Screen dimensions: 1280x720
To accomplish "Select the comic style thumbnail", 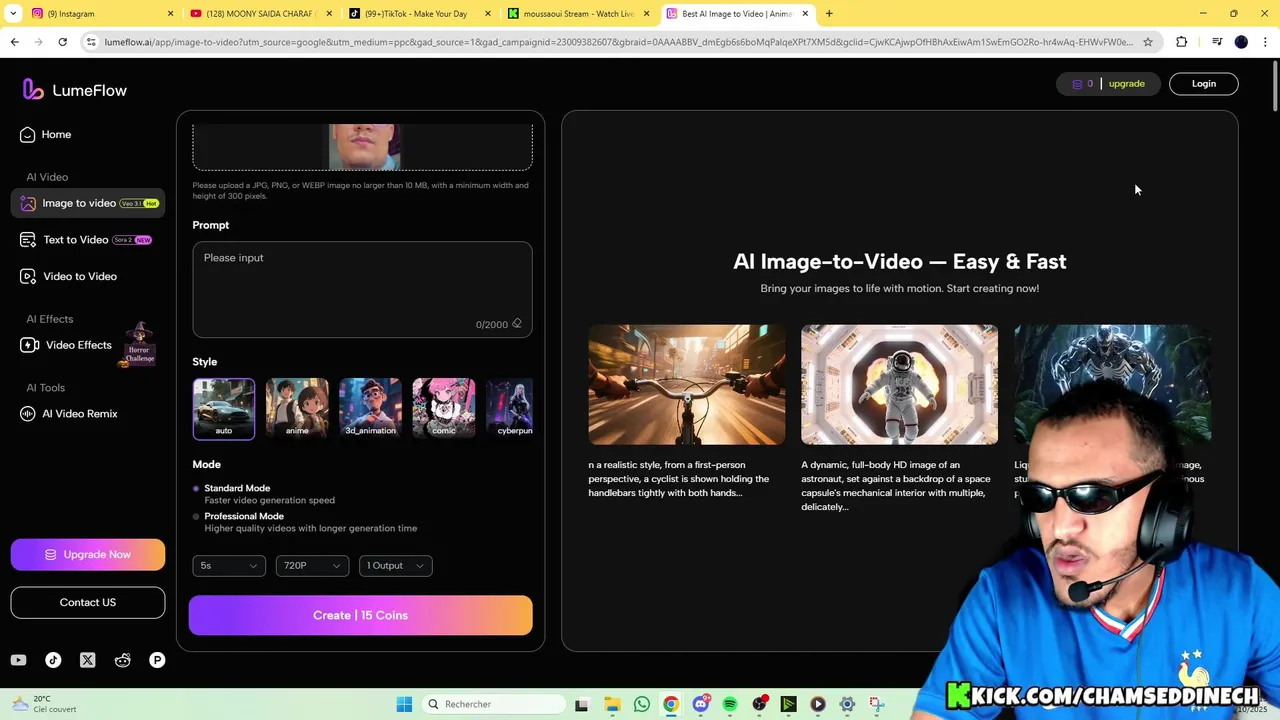I will (444, 409).
